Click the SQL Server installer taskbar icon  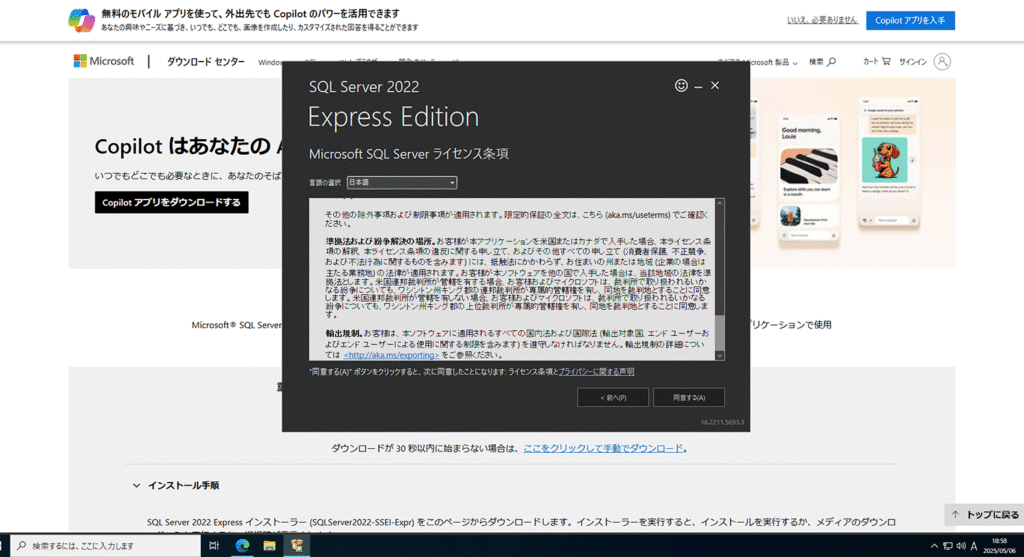(296, 545)
